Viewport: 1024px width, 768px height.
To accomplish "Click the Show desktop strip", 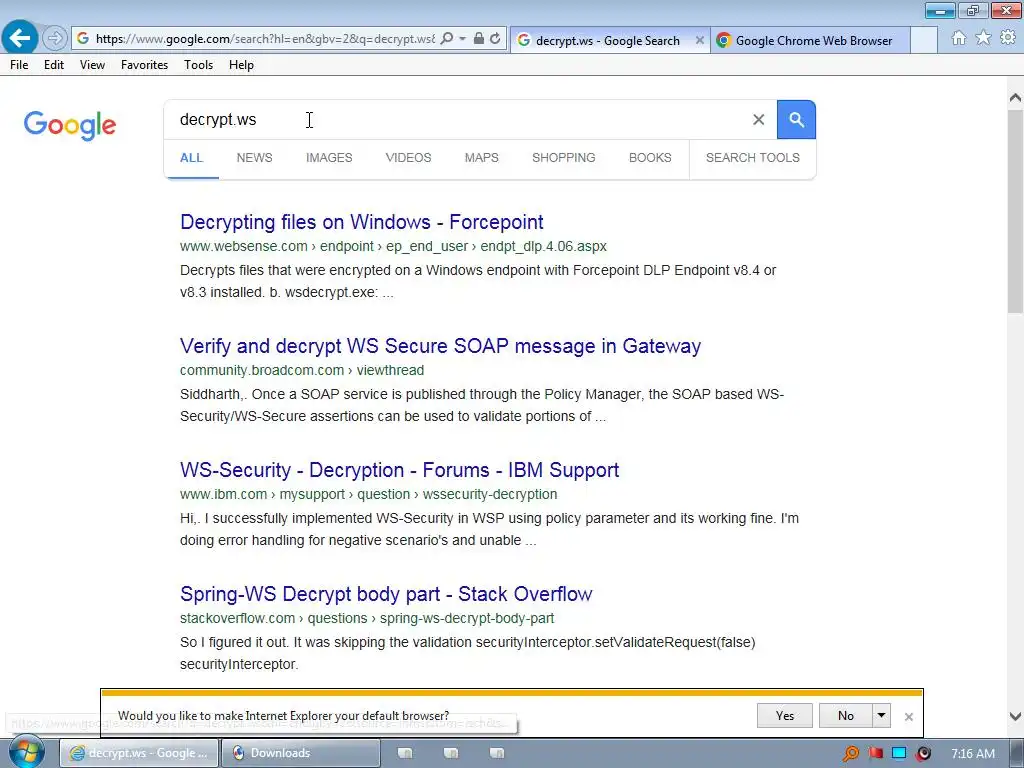I will click(x=1016, y=754).
